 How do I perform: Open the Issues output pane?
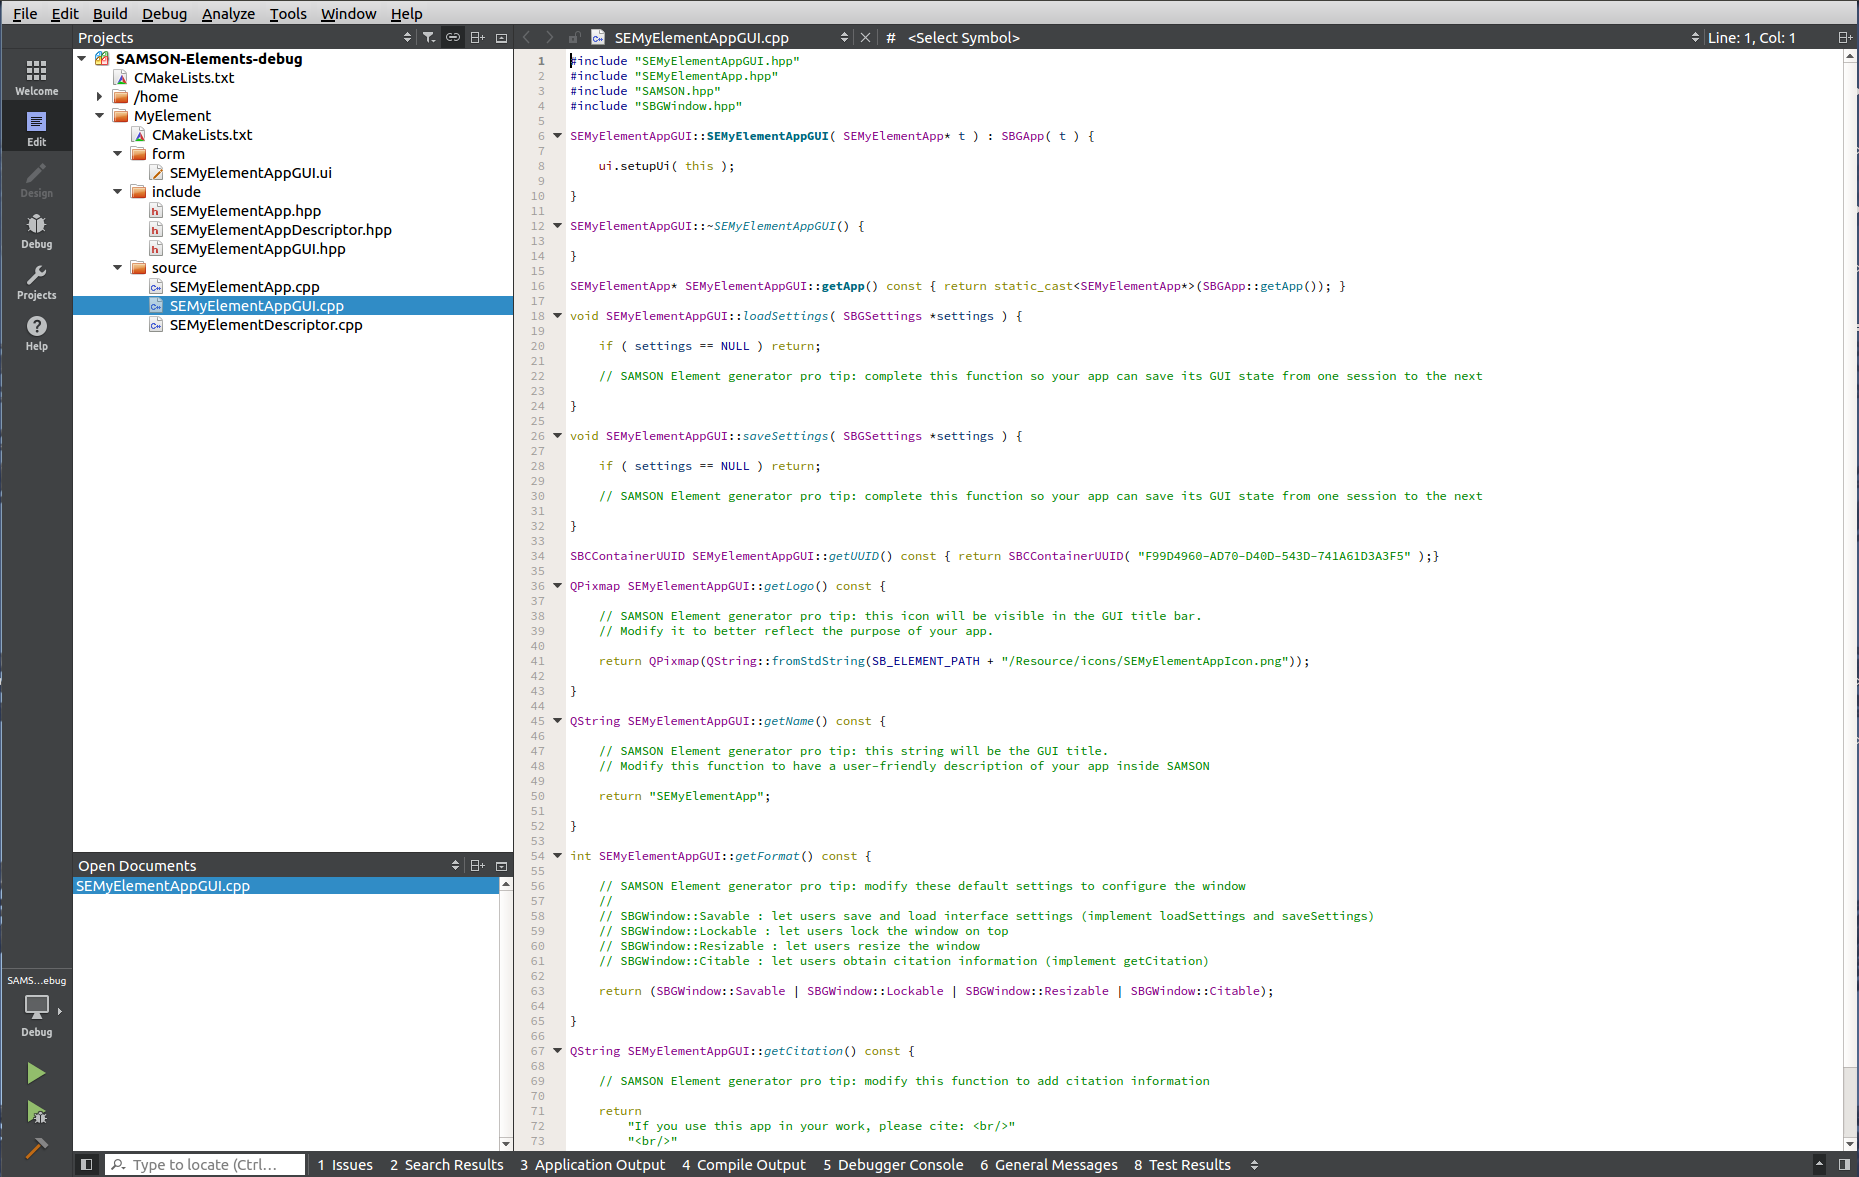[345, 1164]
